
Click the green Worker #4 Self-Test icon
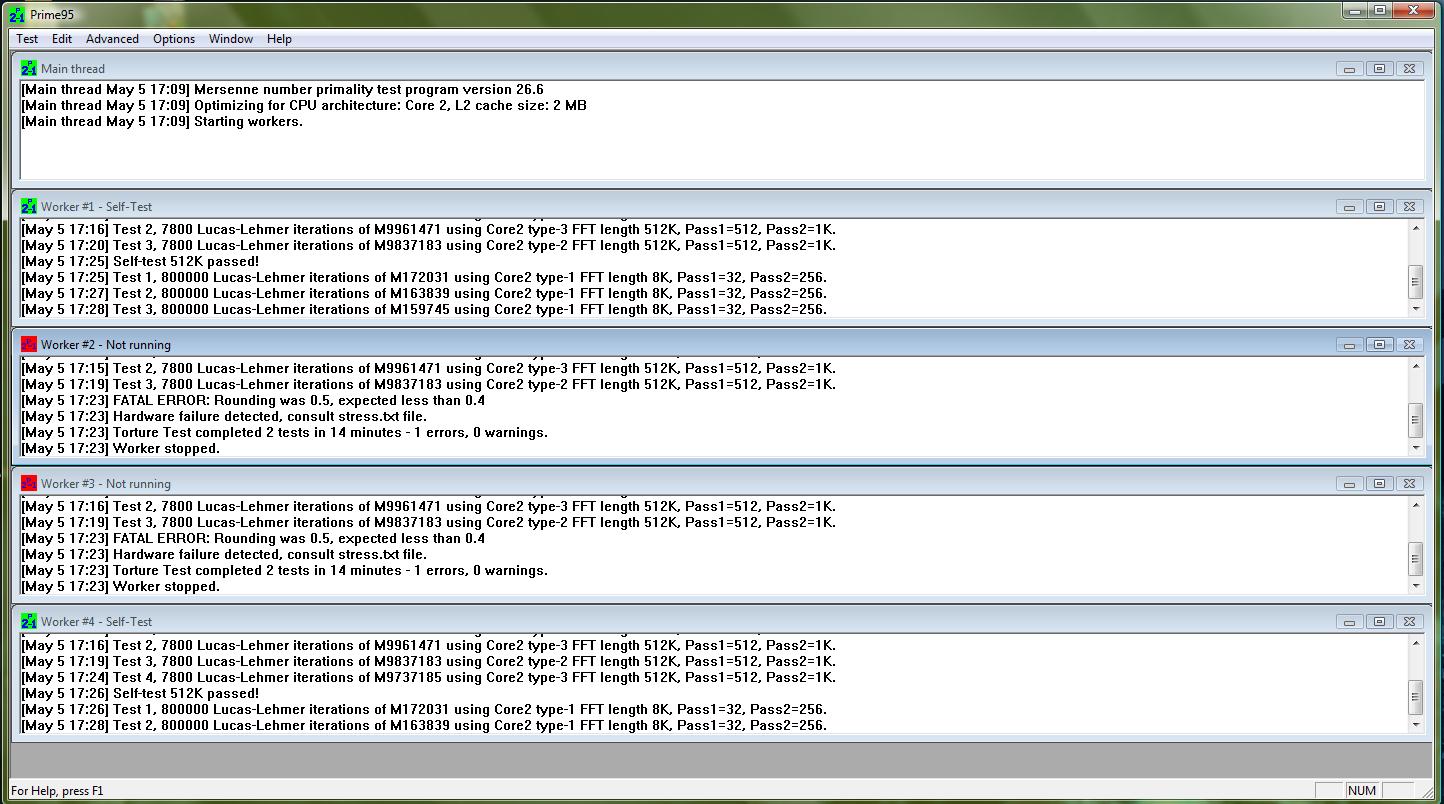29,621
